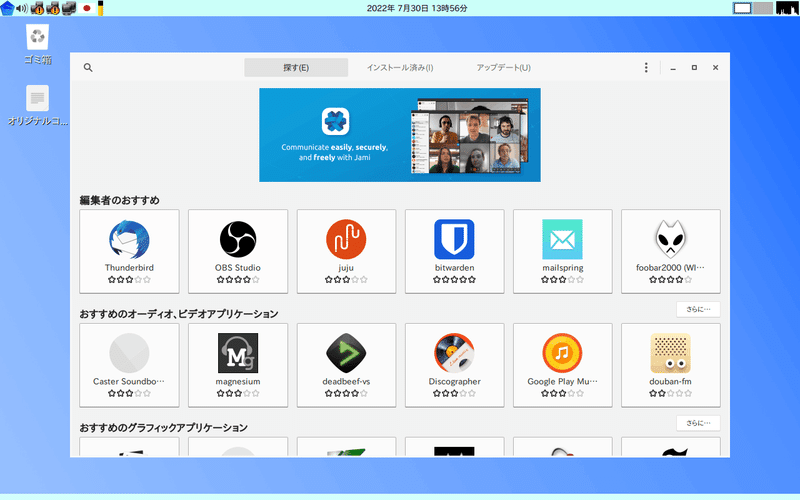Switch to the 探す(E) tab
Viewport: 800px width, 500px height.
[x=296, y=67]
